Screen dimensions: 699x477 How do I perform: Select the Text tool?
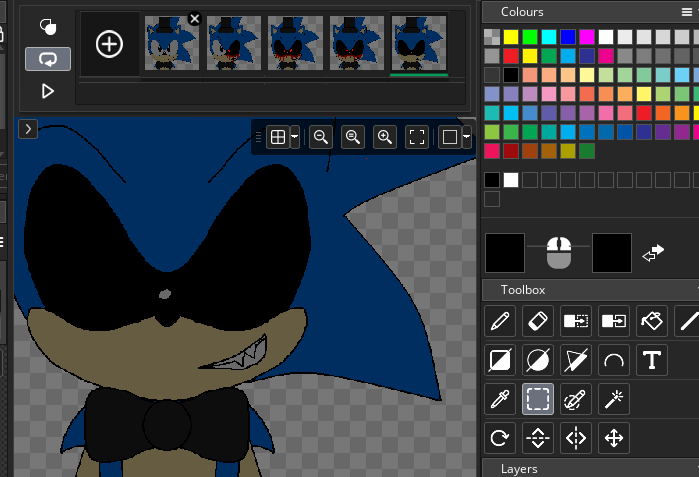[652, 360]
